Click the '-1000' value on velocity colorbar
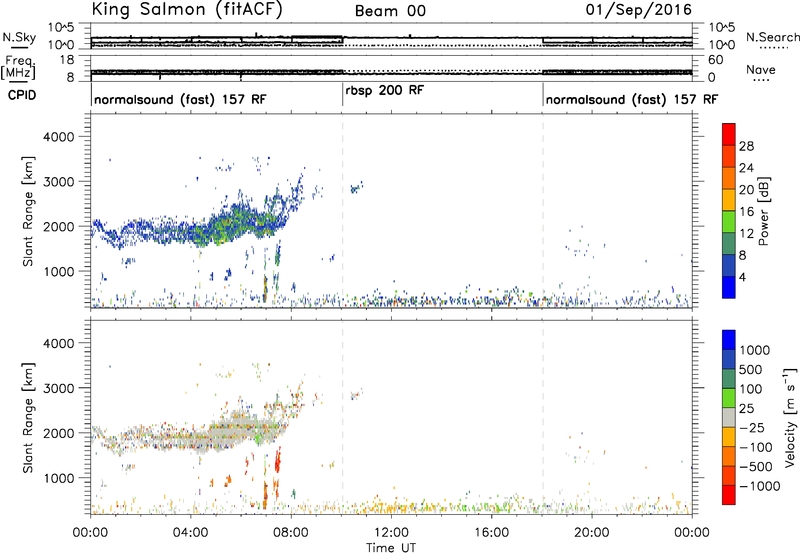Screen dimensions: 800x554 (x=760, y=486)
